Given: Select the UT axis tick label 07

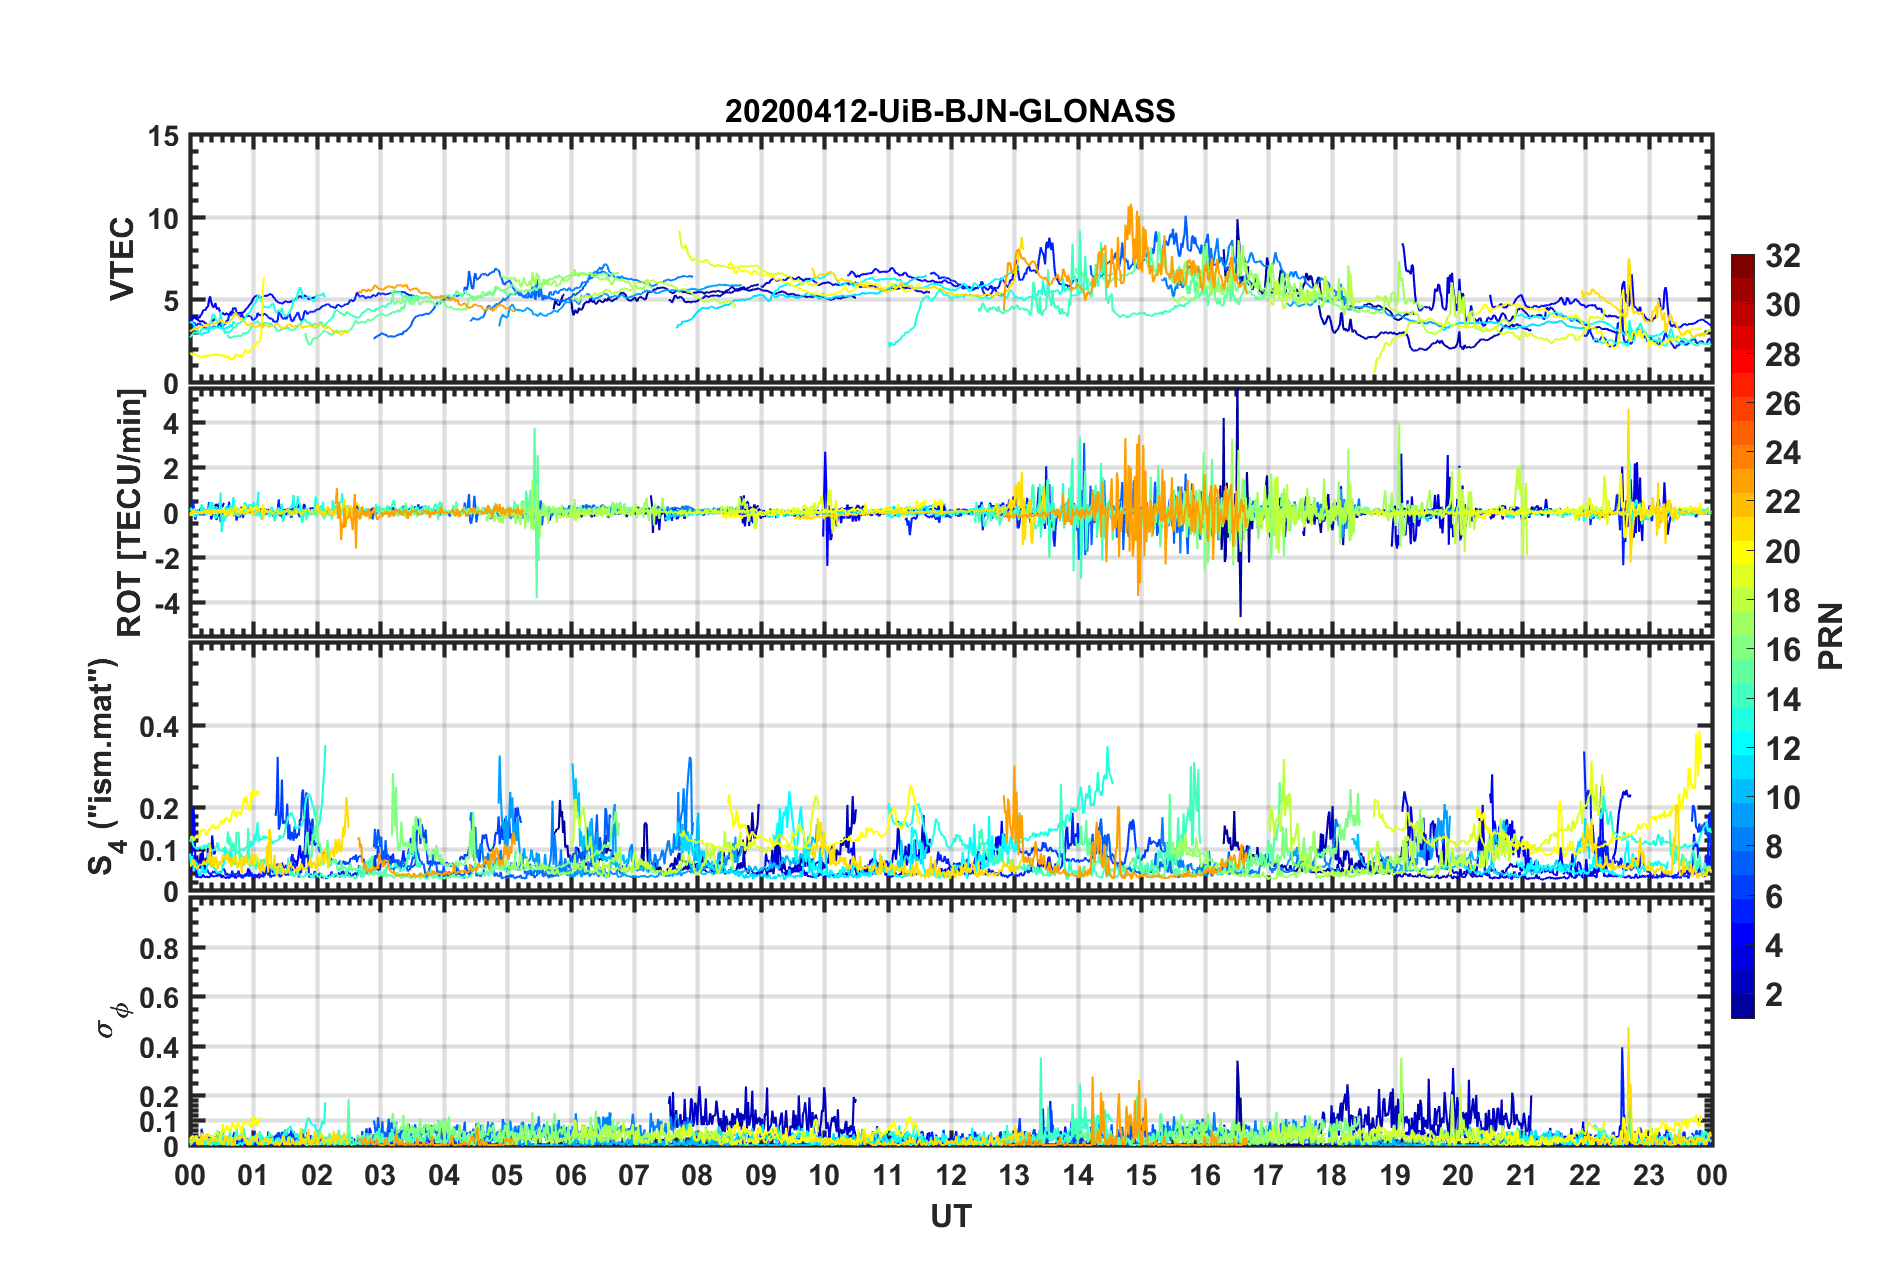Looking at the screenshot, I should (x=634, y=1175).
